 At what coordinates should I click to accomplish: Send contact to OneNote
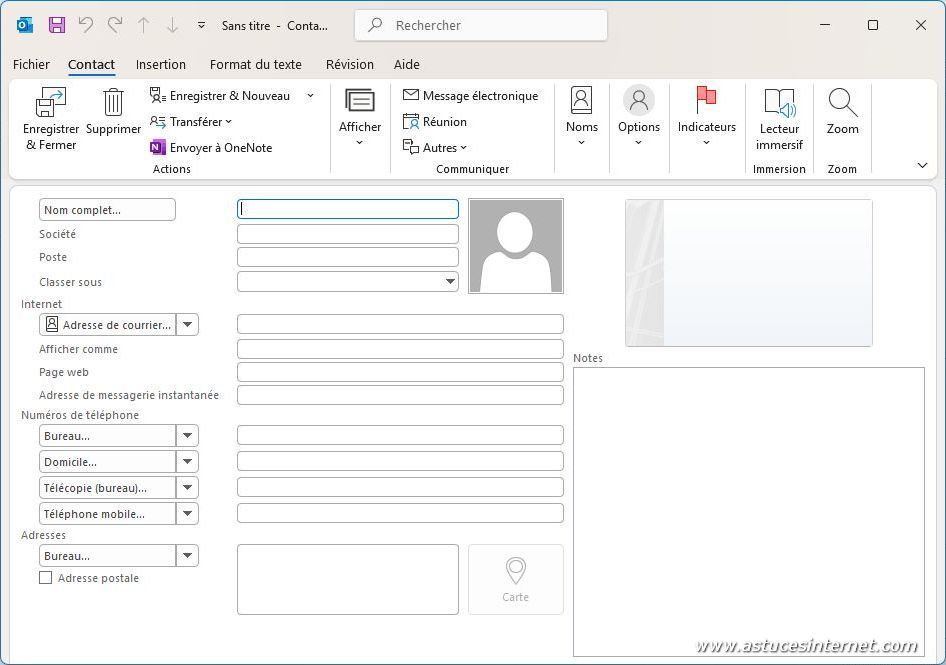(x=211, y=148)
